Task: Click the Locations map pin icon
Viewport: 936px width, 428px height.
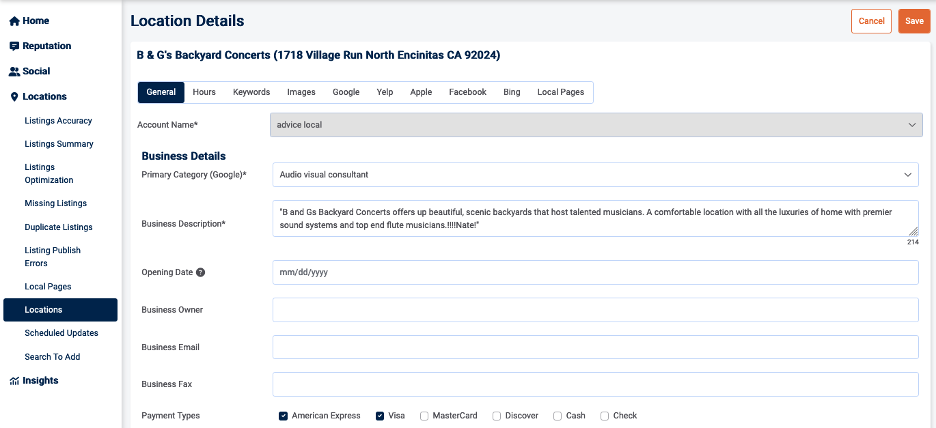Action: click(x=14, y=97)
